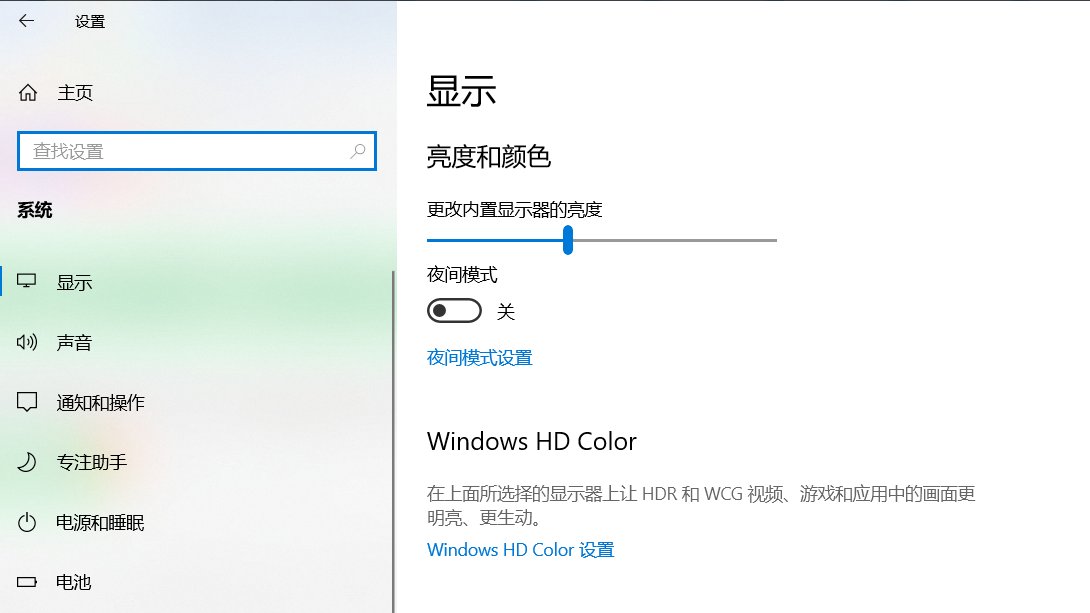
Task: Click the right end of brightness slider track
Action: (773, 240)
